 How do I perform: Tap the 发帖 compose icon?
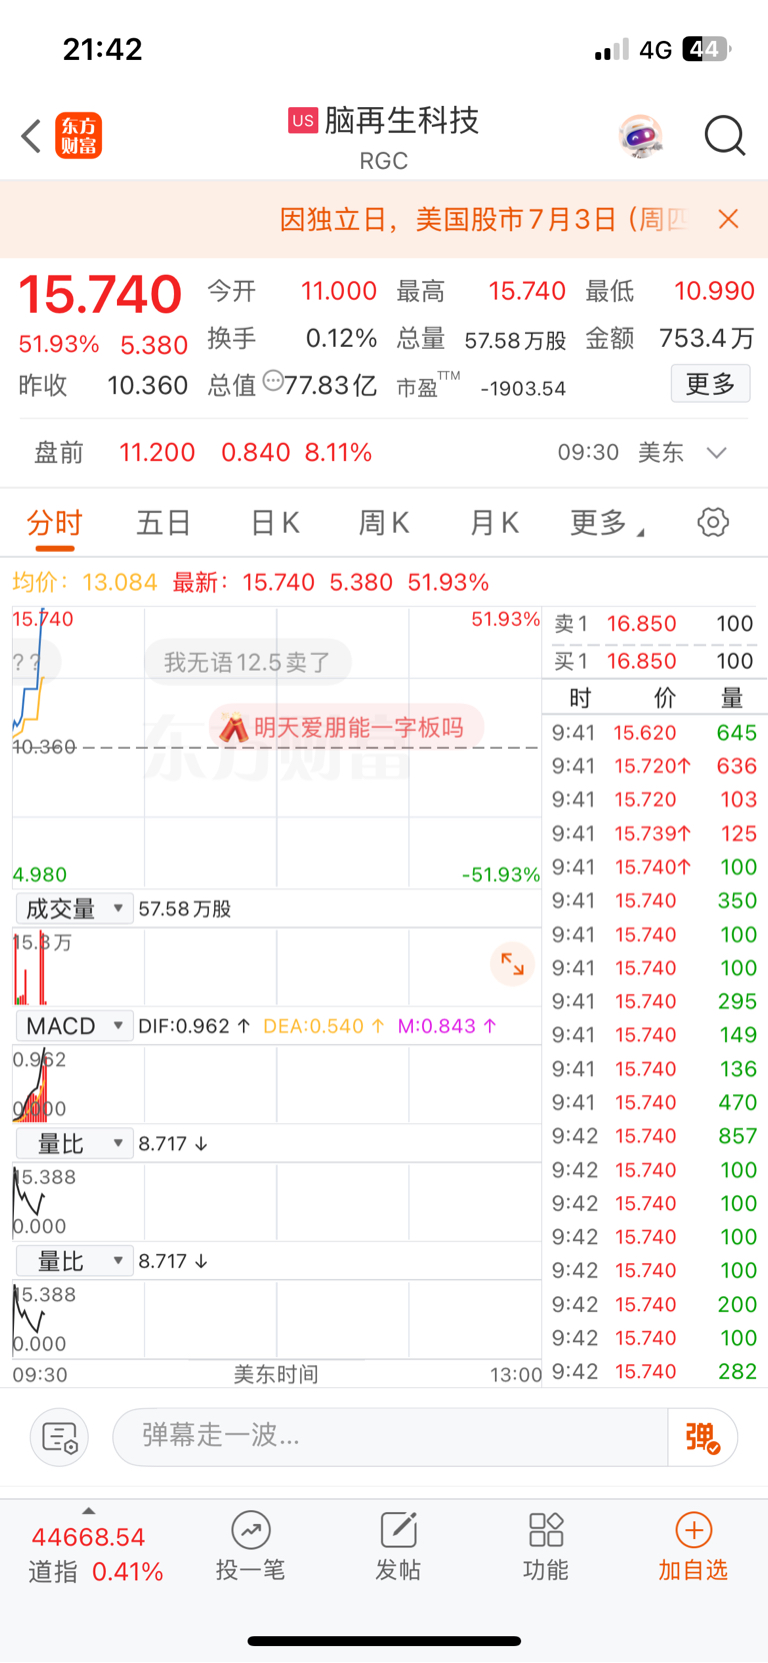coord(398,1530)
